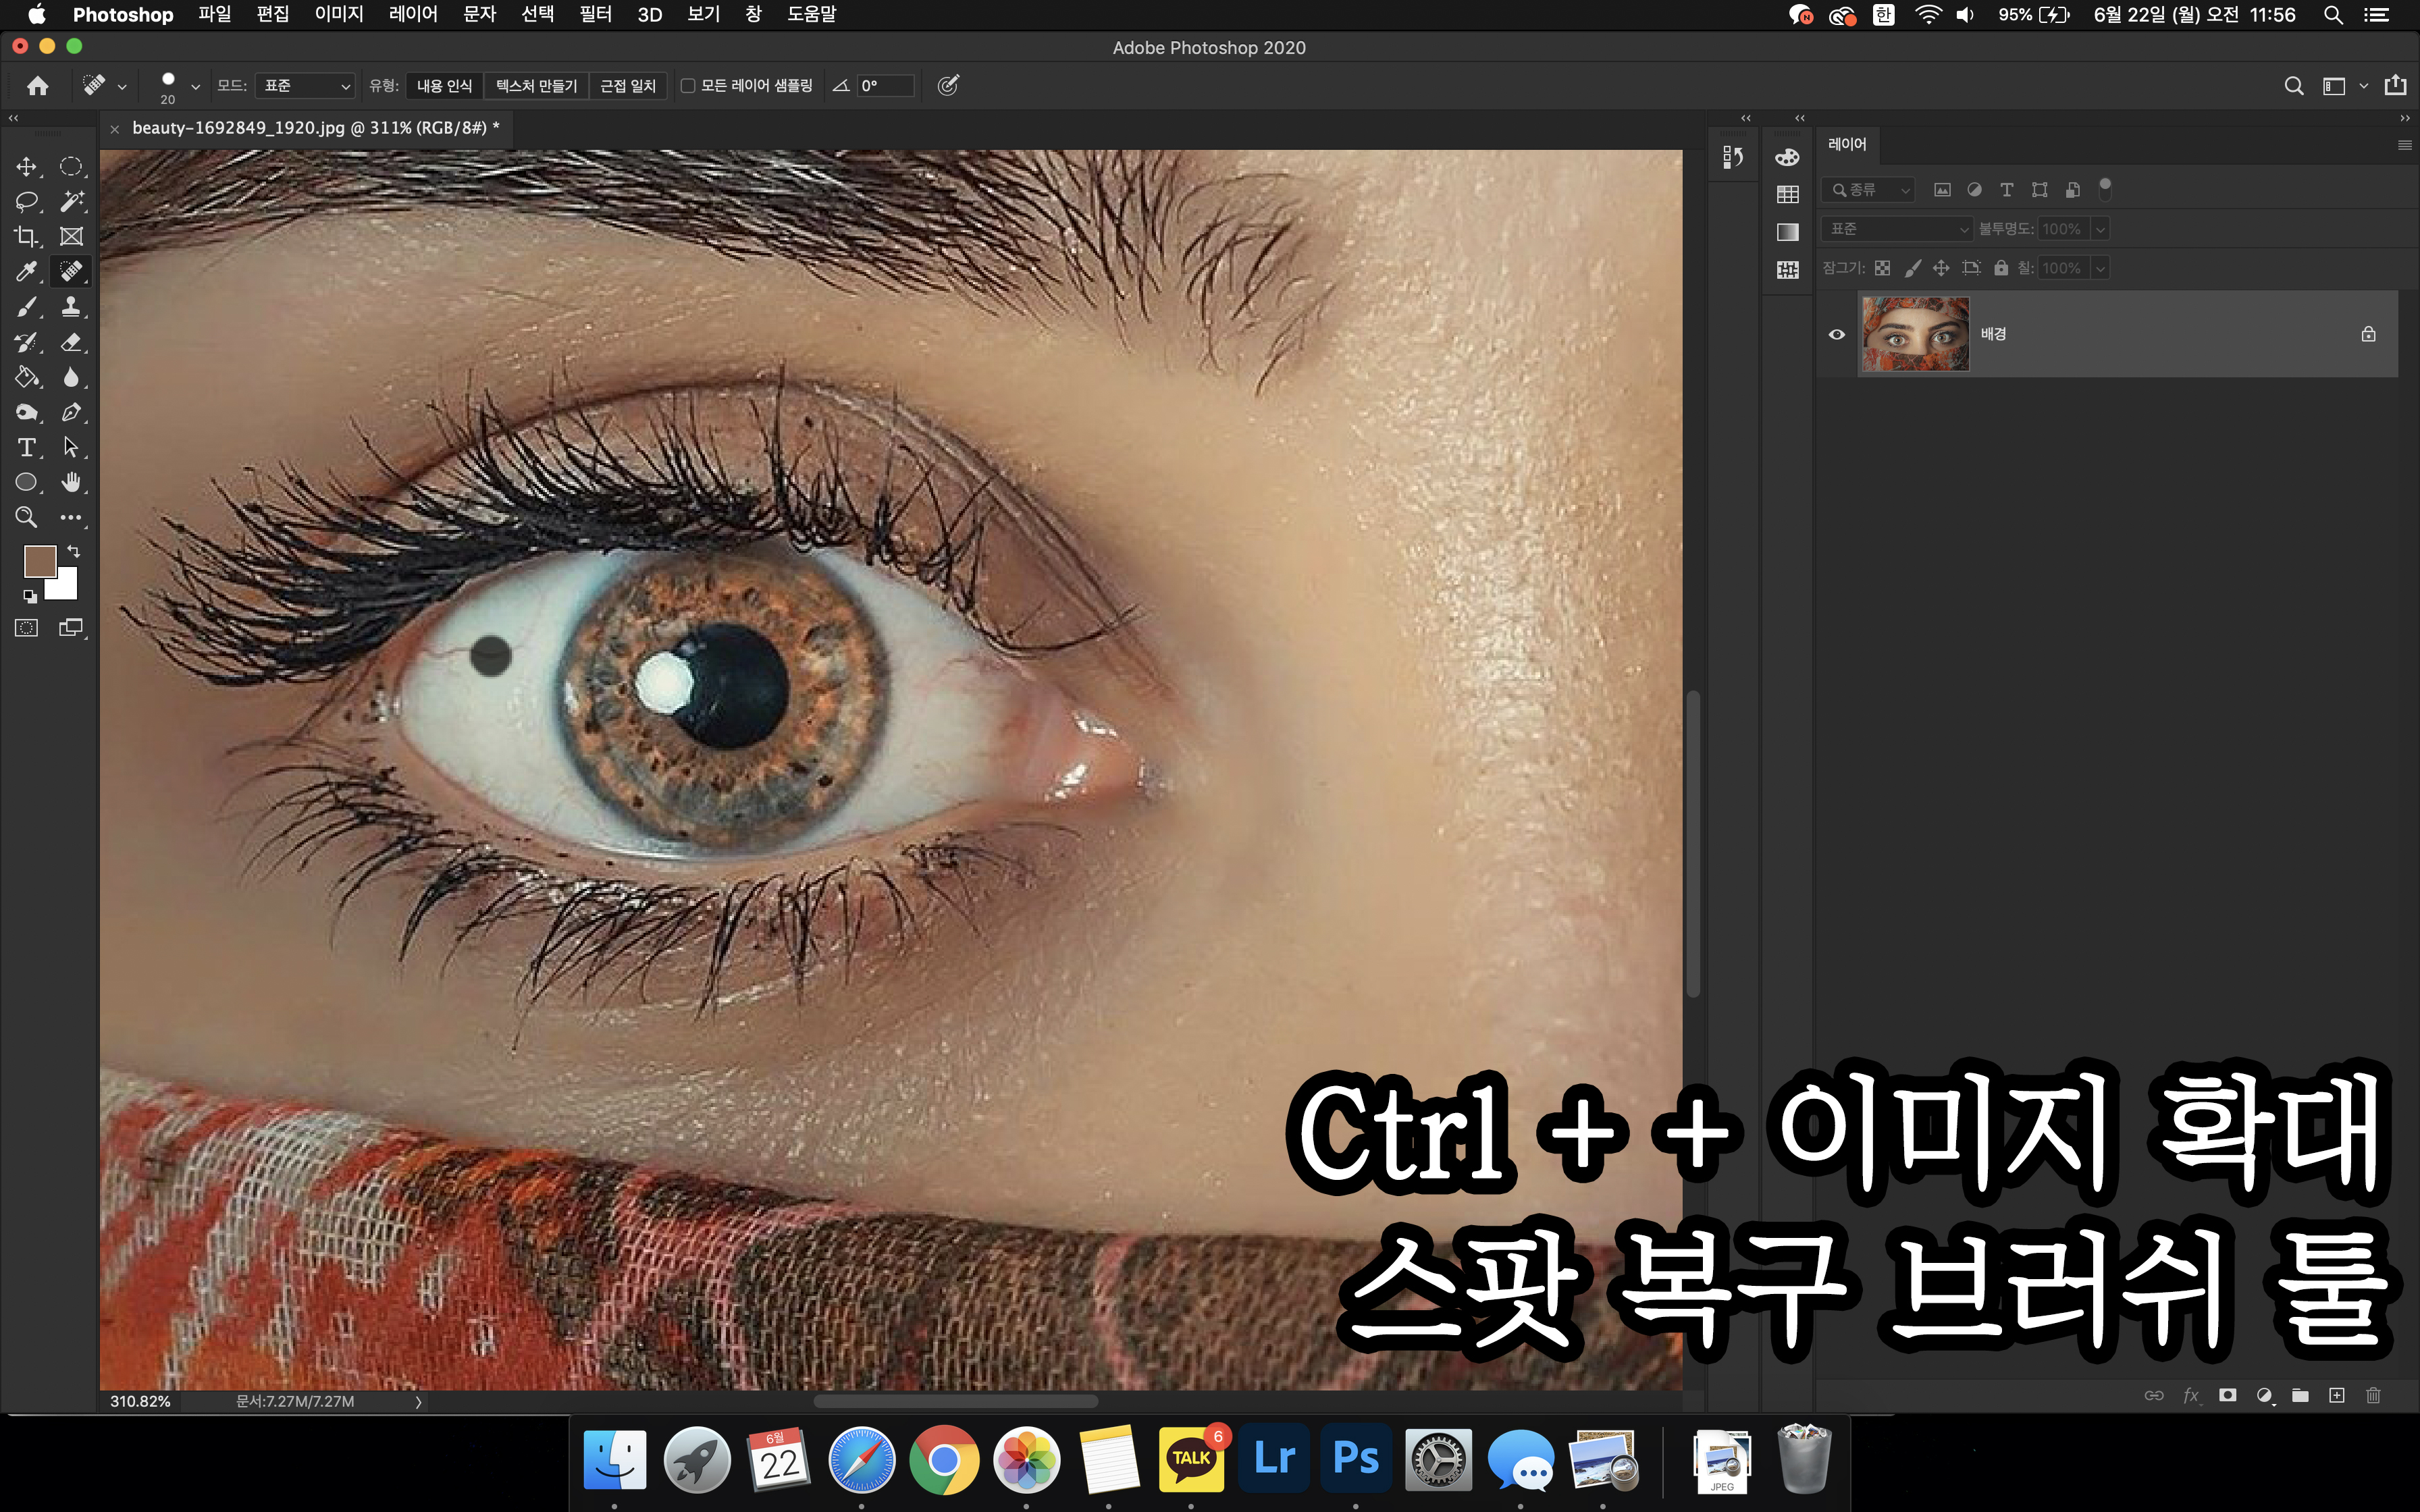This screenshot has height=1512, width=2420.
Task: Choose 근접 일치 type button
Action: coord(627,86)
